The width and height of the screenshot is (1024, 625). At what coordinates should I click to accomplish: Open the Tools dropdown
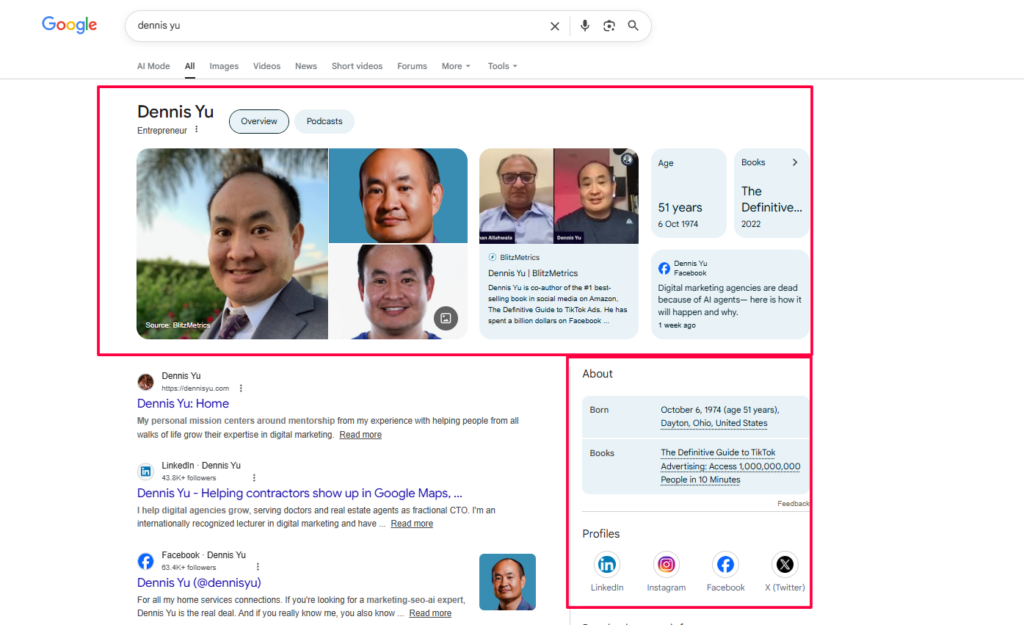coord(501,66)
